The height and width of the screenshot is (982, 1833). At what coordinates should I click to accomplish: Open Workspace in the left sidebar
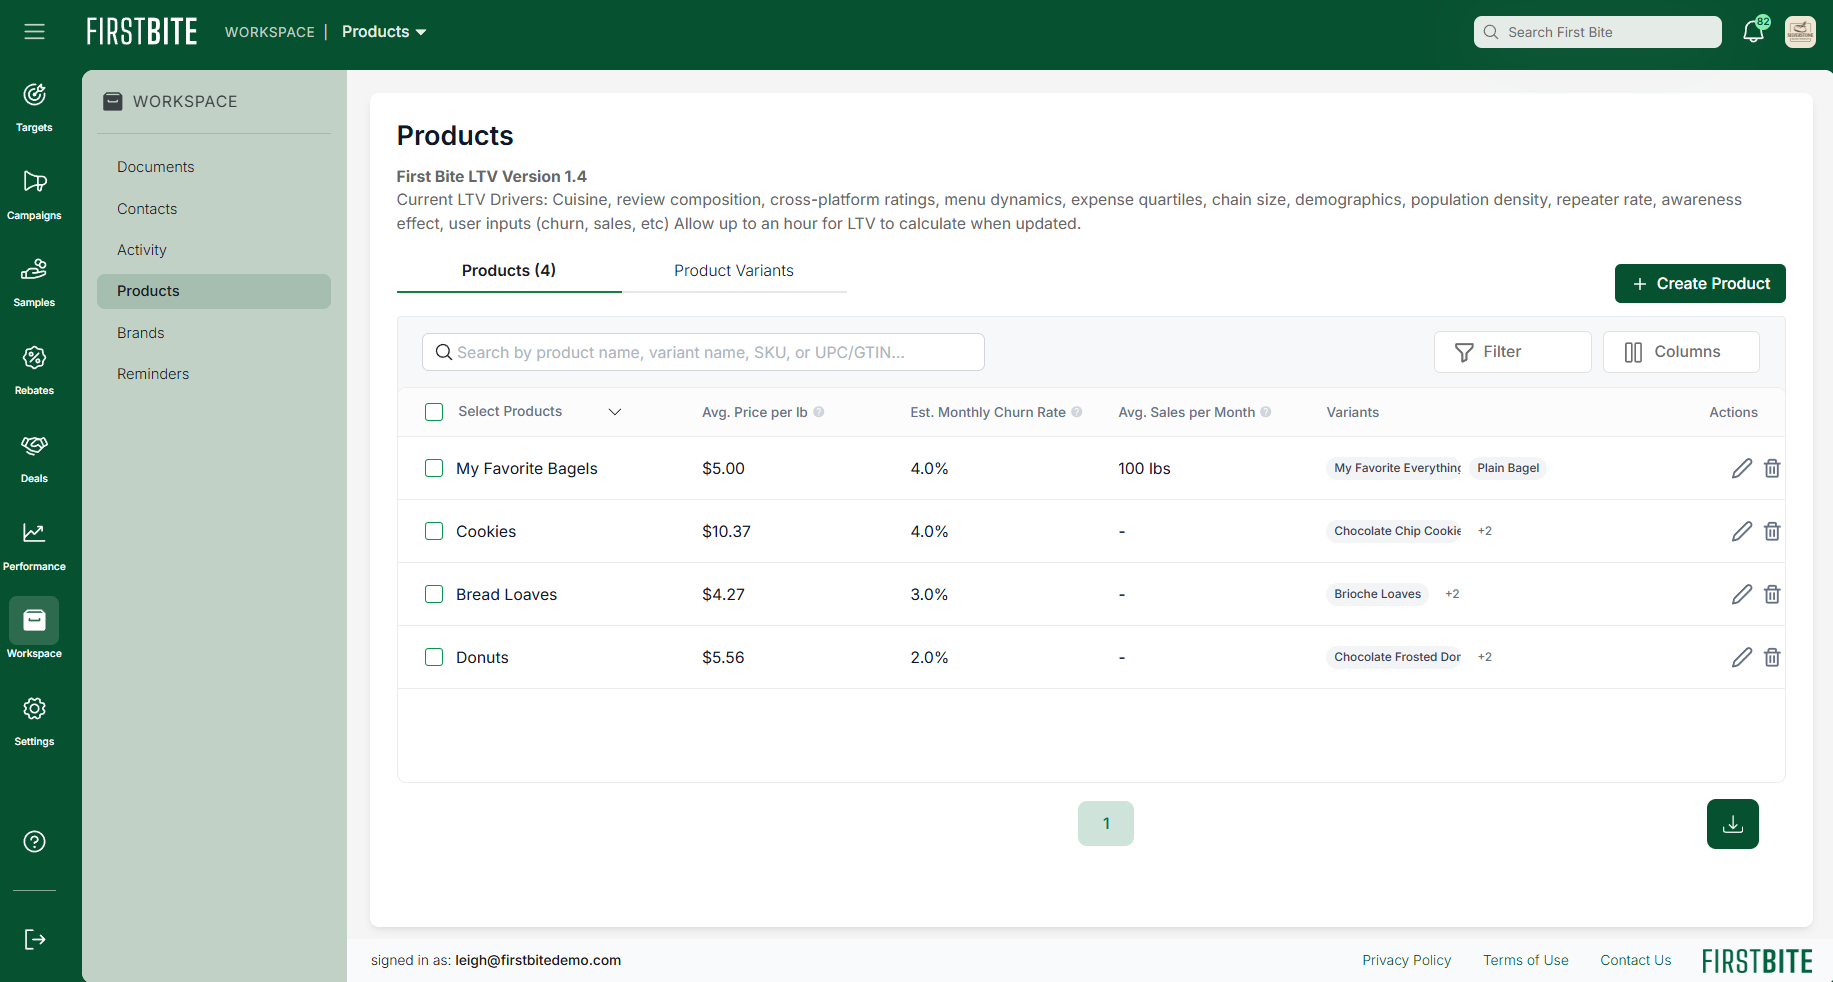coord(34,630)
